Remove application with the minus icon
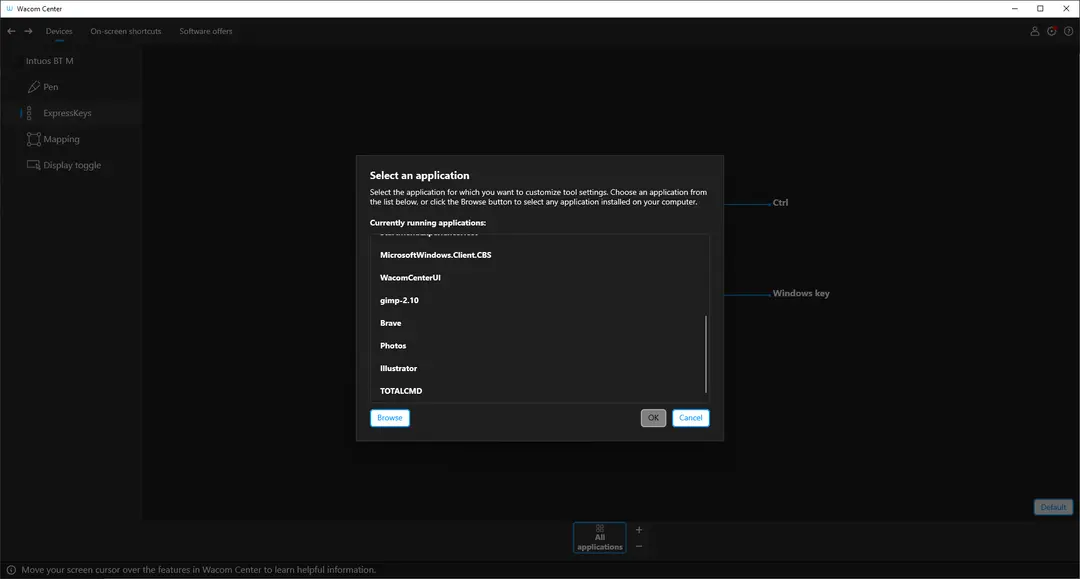 pos(638,546)
